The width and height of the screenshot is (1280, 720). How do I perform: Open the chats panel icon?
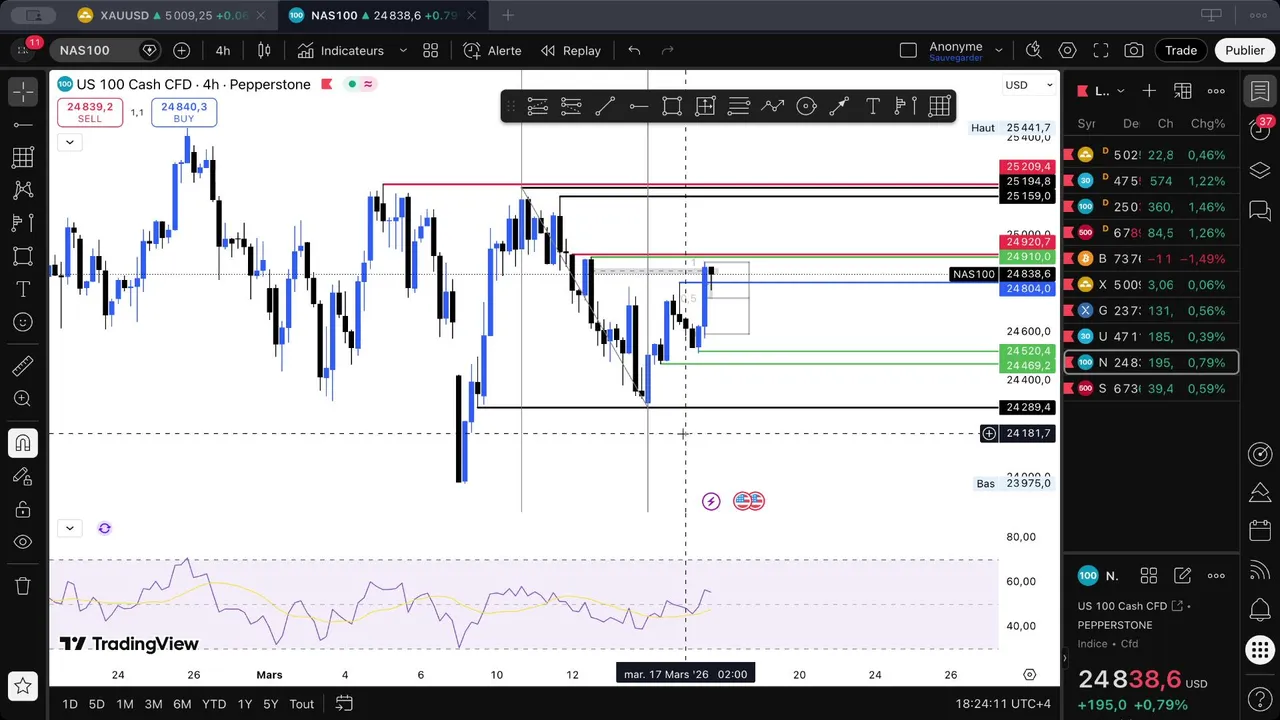(x=1260, y=210)
